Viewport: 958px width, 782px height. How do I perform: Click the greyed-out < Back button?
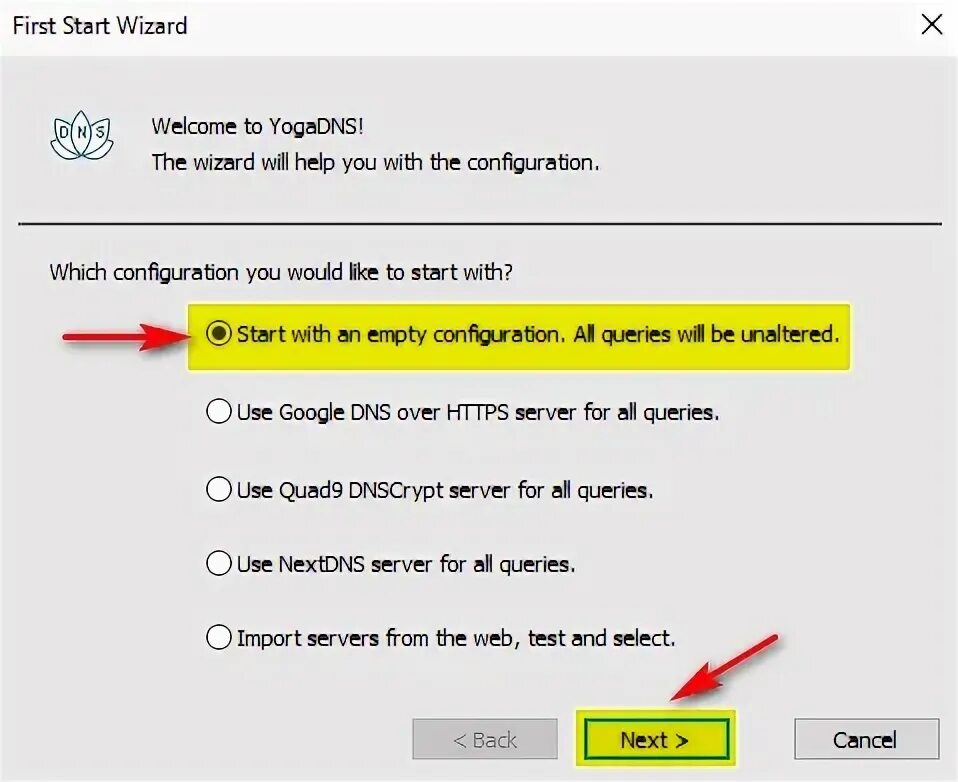[485, 739]
